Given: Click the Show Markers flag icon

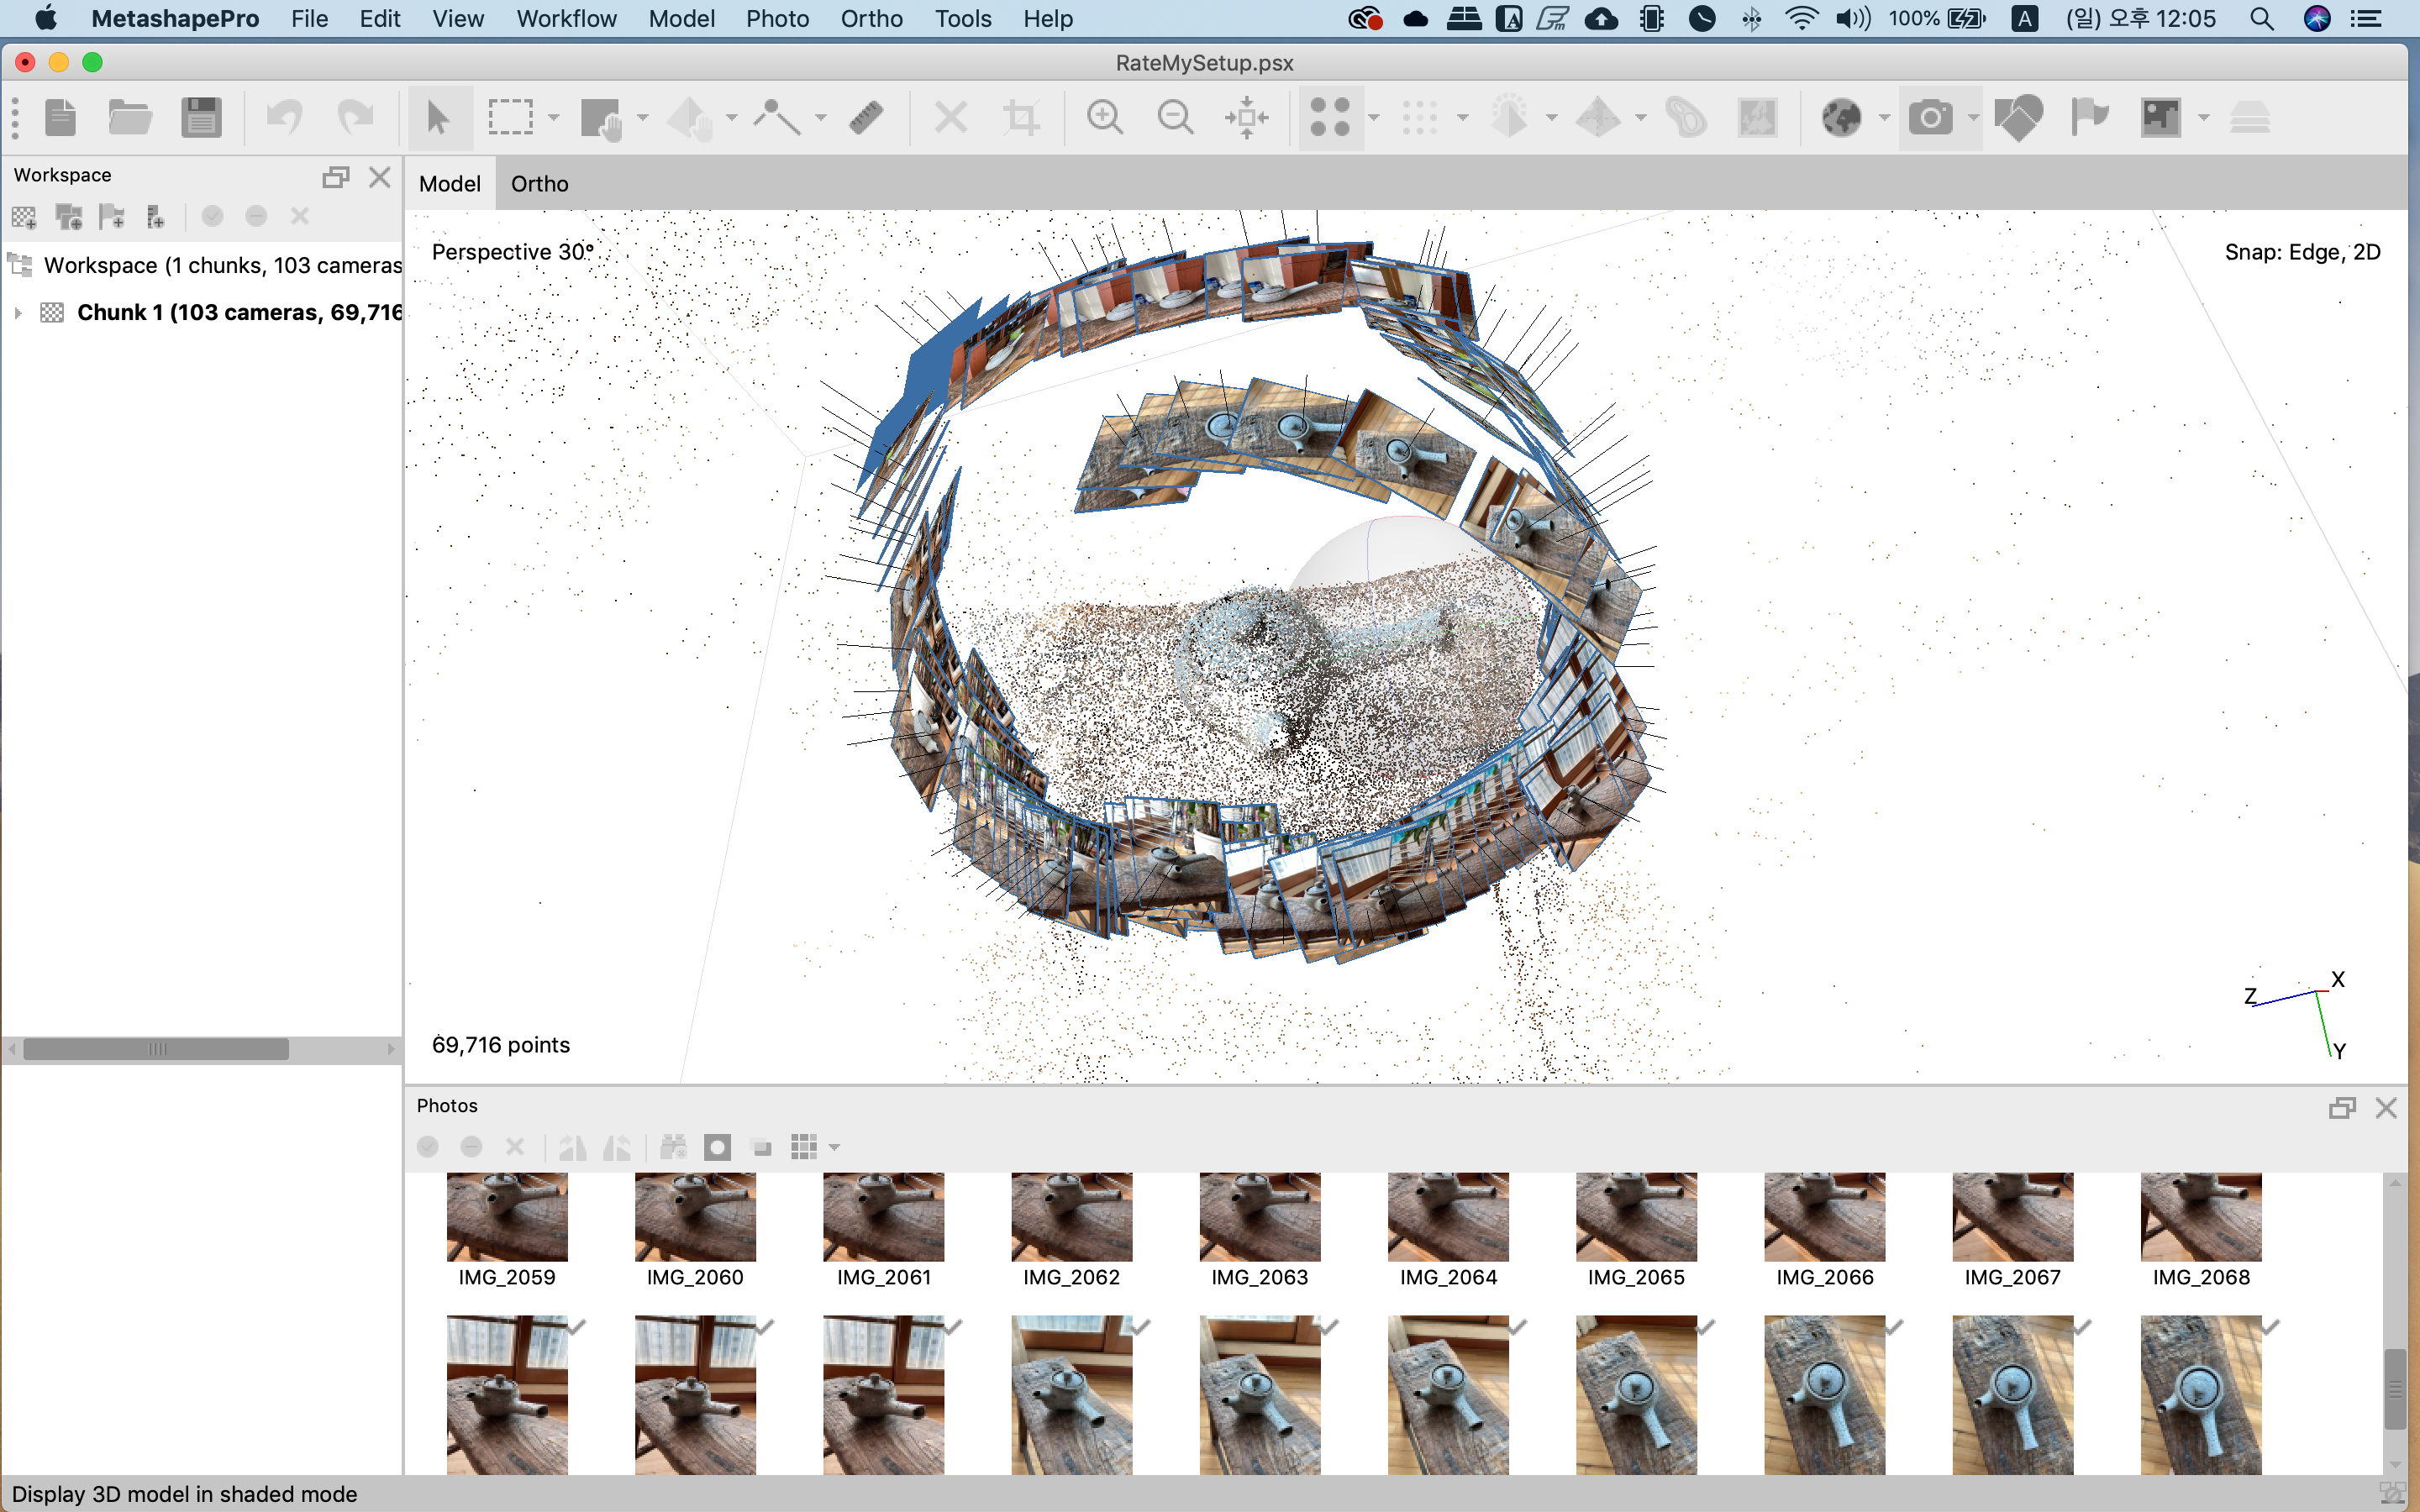Looking at the screenshot, I should coord(2089,118).
